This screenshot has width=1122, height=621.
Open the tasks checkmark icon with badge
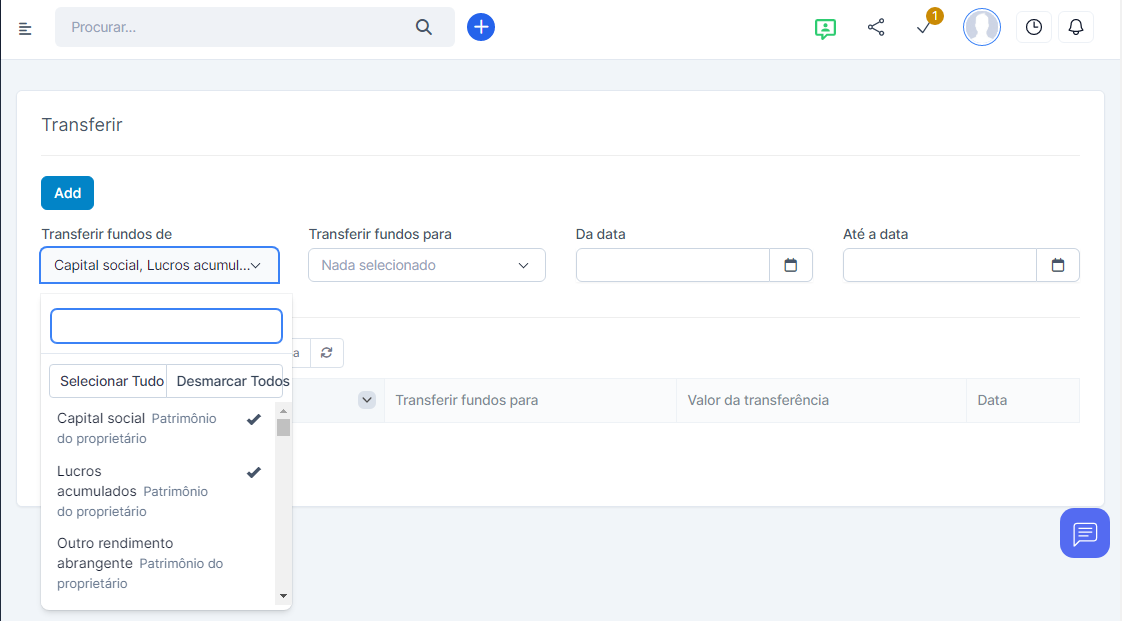(925, 27)
